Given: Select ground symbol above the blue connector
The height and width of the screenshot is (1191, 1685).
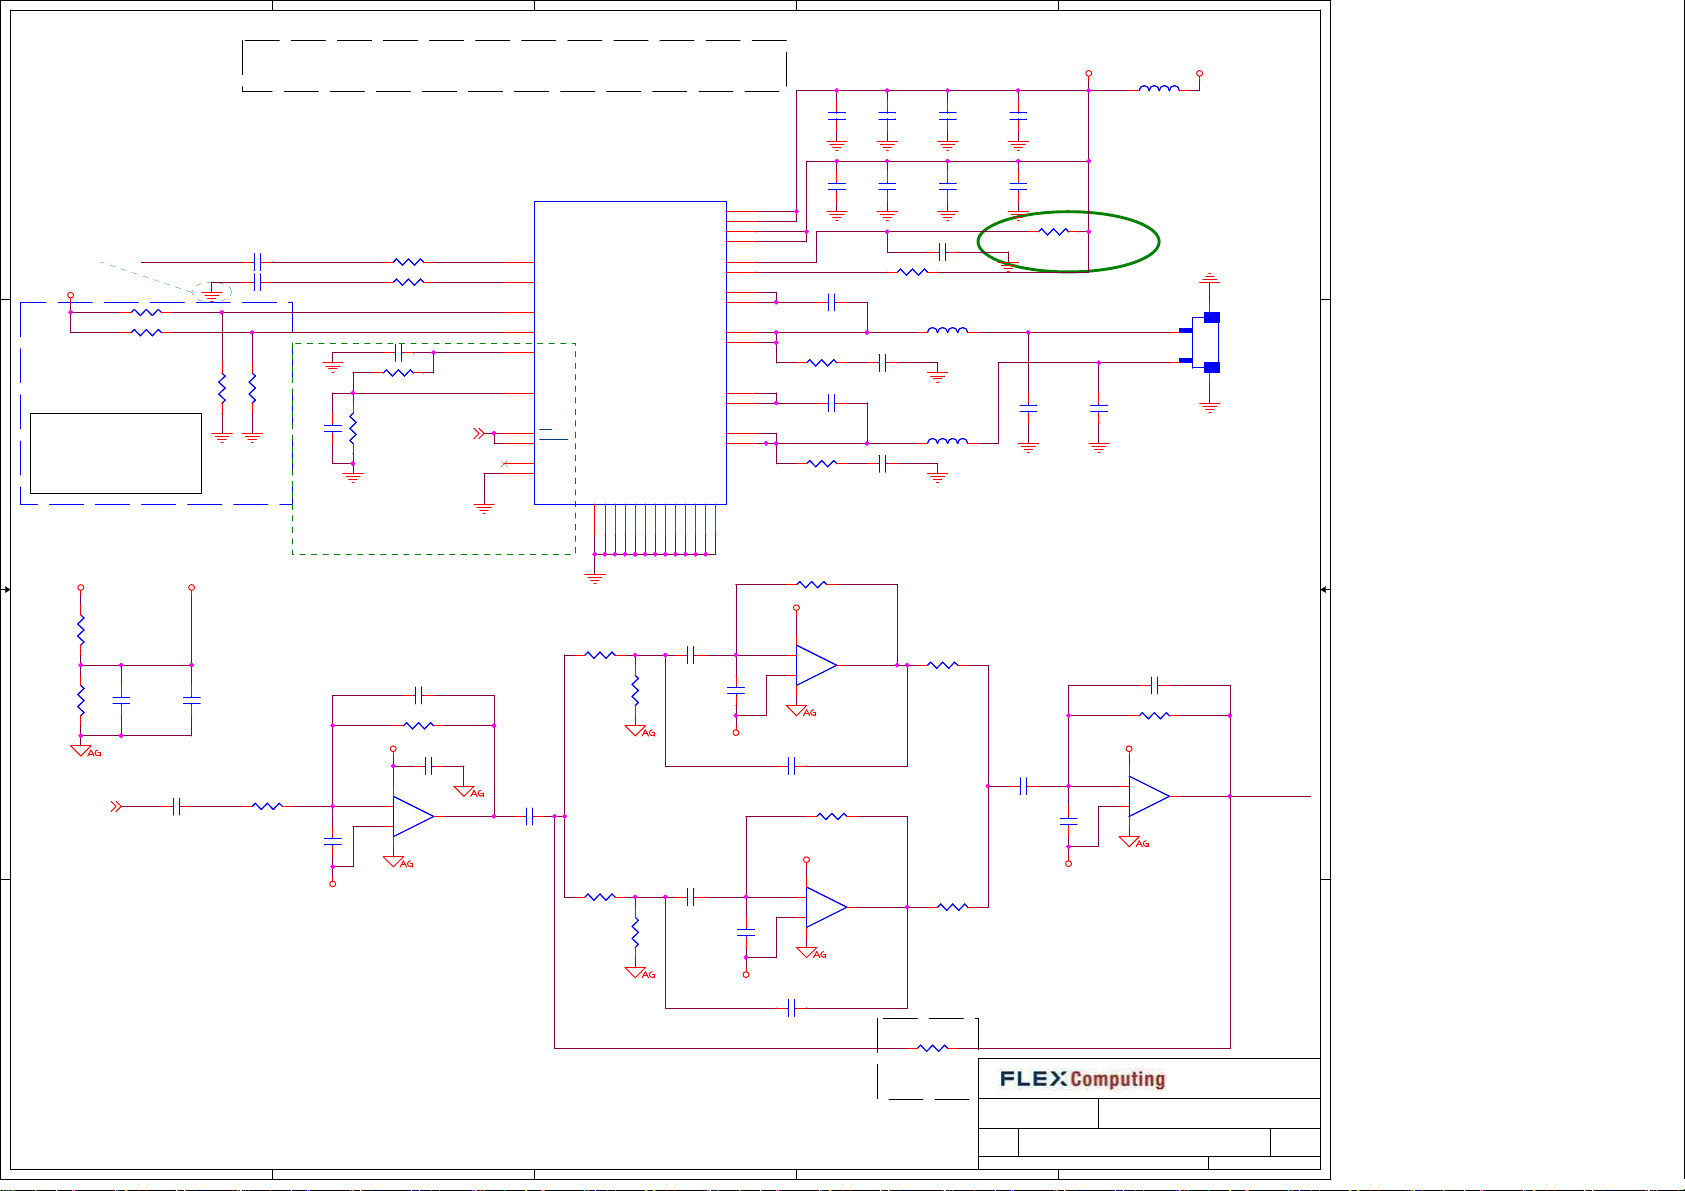Looking at the screenshot, I should coord(1210,277).
